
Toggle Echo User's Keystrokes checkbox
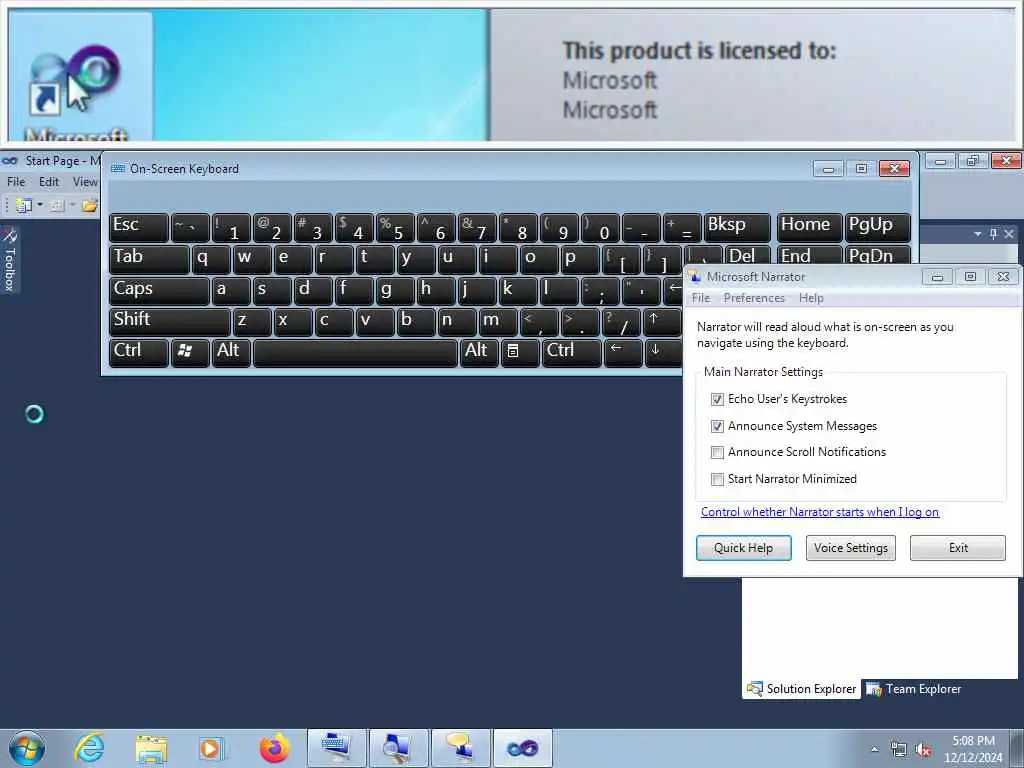pos(717,399)
